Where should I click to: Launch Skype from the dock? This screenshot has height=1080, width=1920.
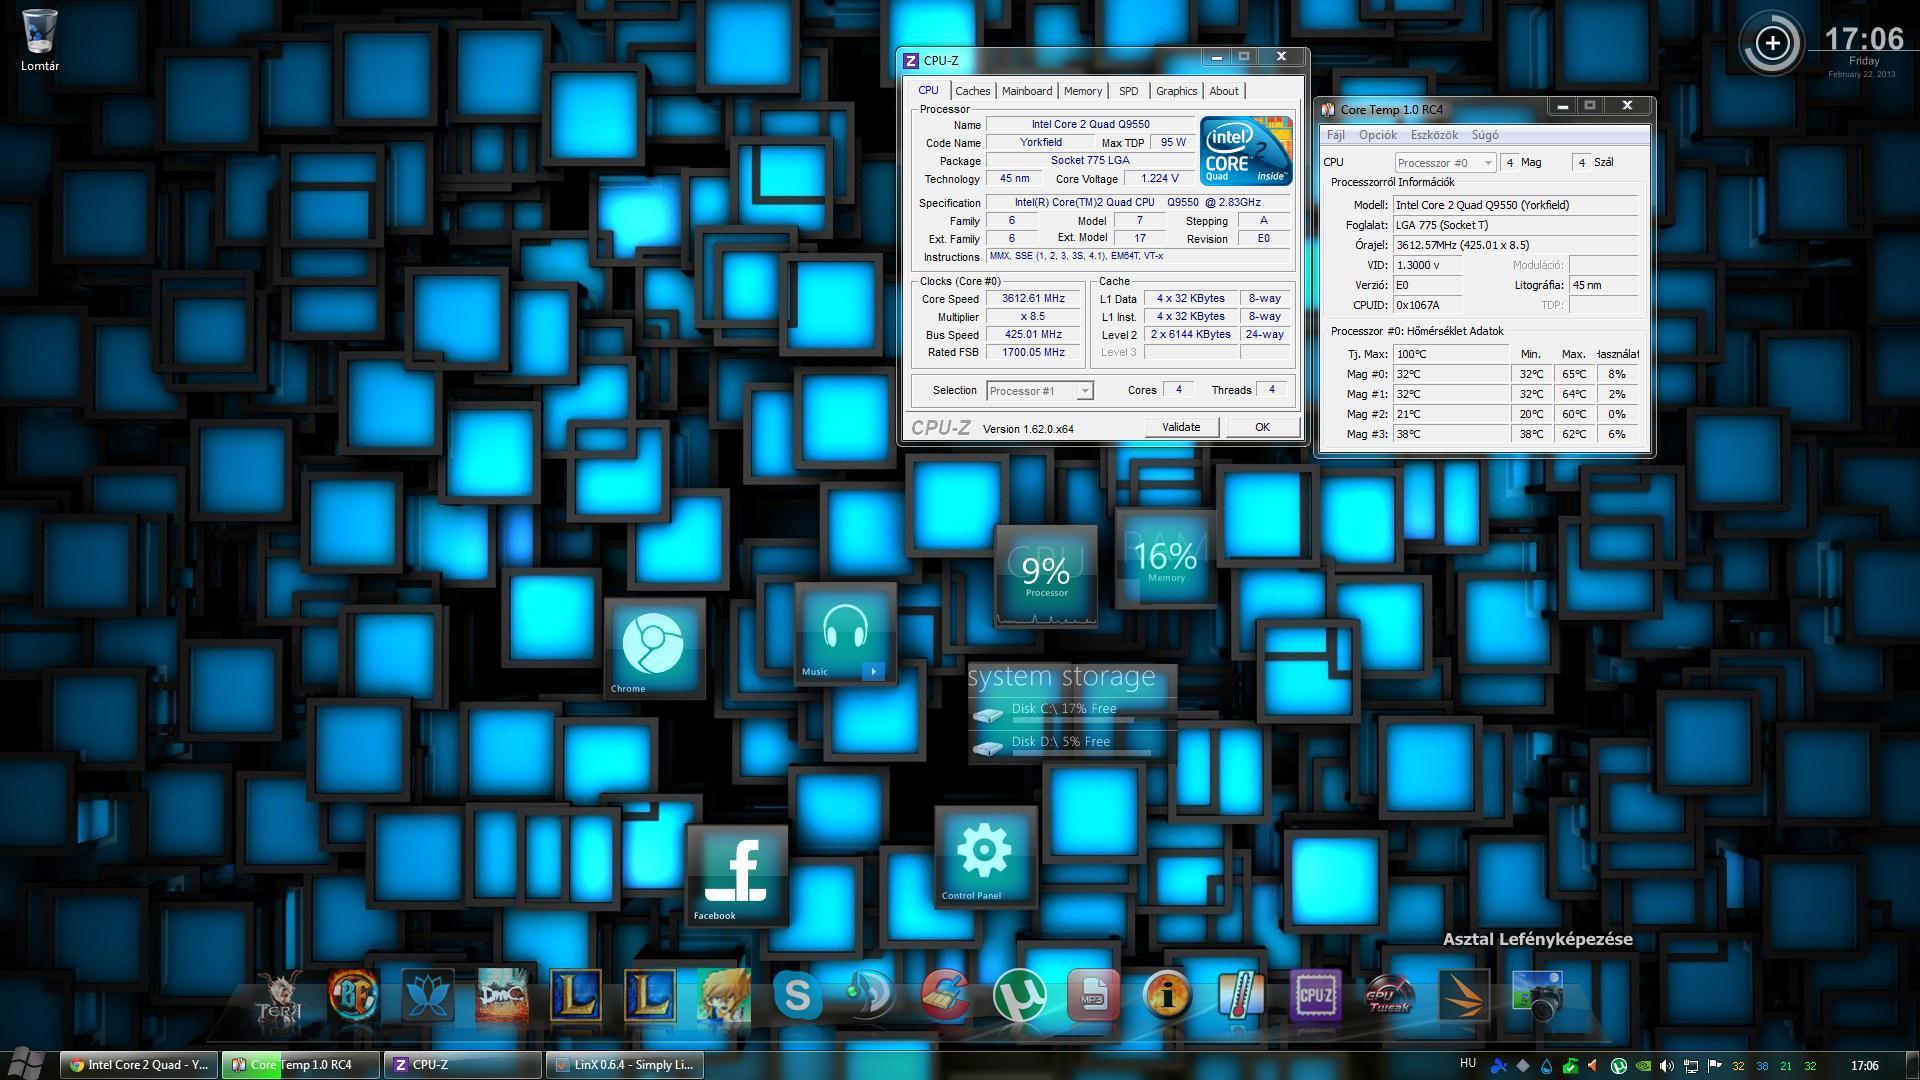point(797,996)
